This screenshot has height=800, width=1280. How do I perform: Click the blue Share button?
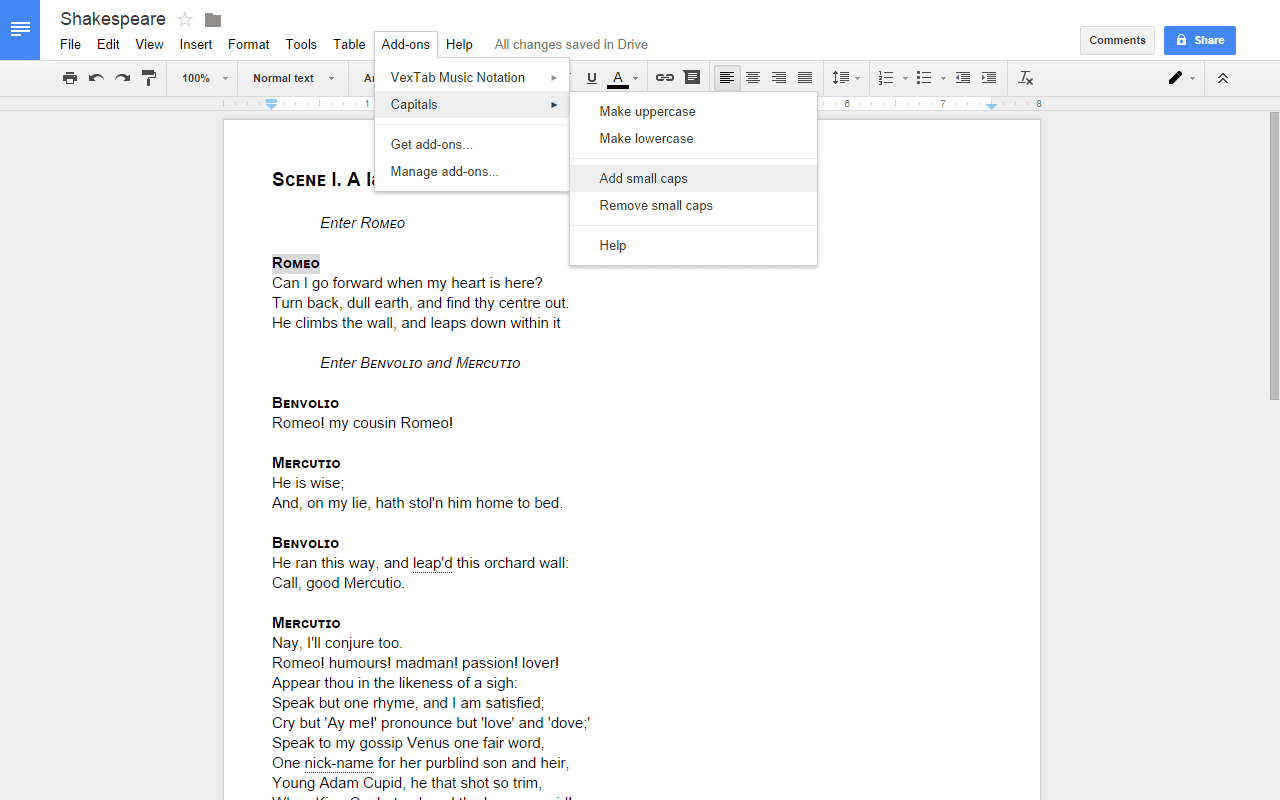1200,40
